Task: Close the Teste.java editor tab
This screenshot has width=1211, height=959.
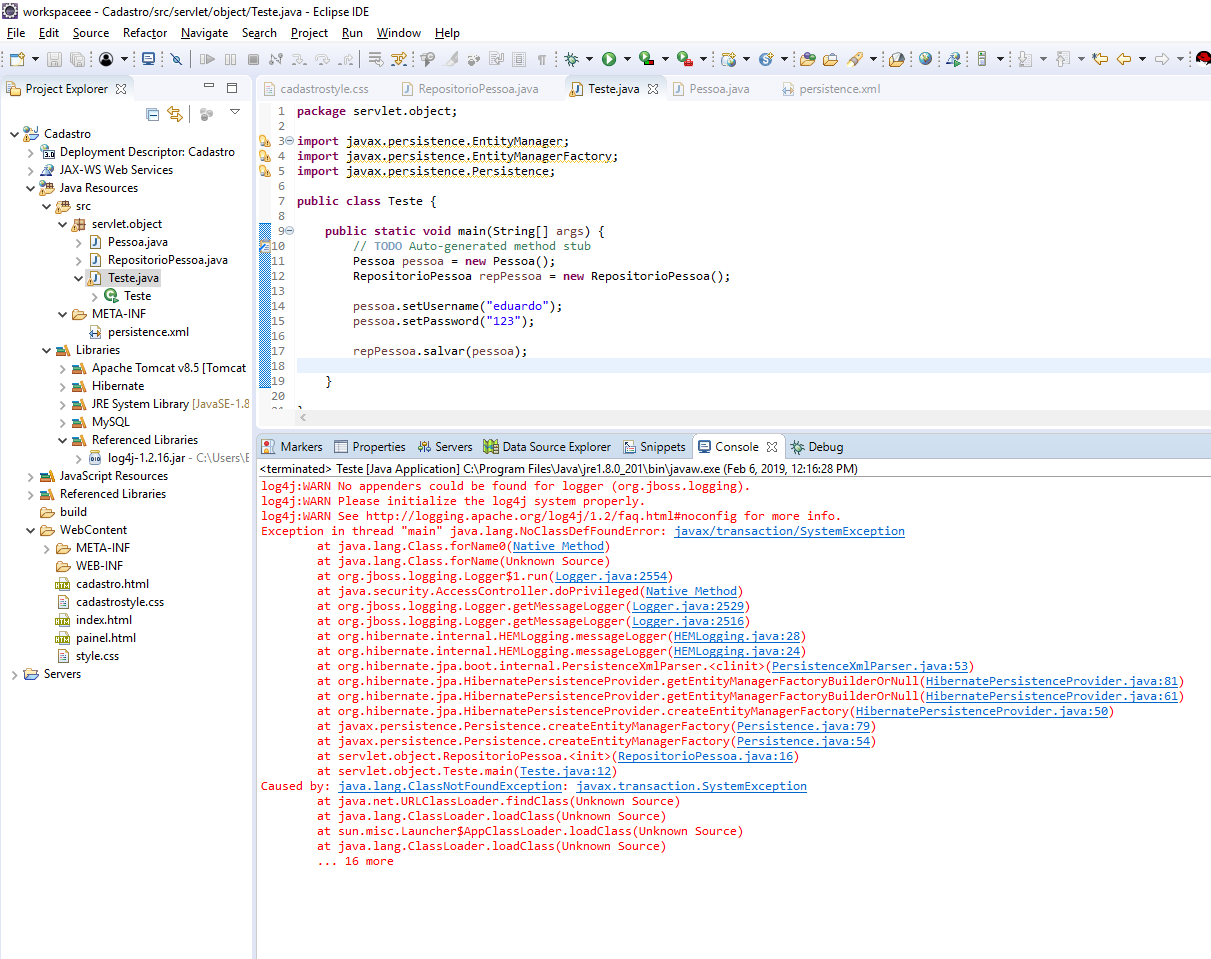Action: pyautogui.click(x=653, y=89)
